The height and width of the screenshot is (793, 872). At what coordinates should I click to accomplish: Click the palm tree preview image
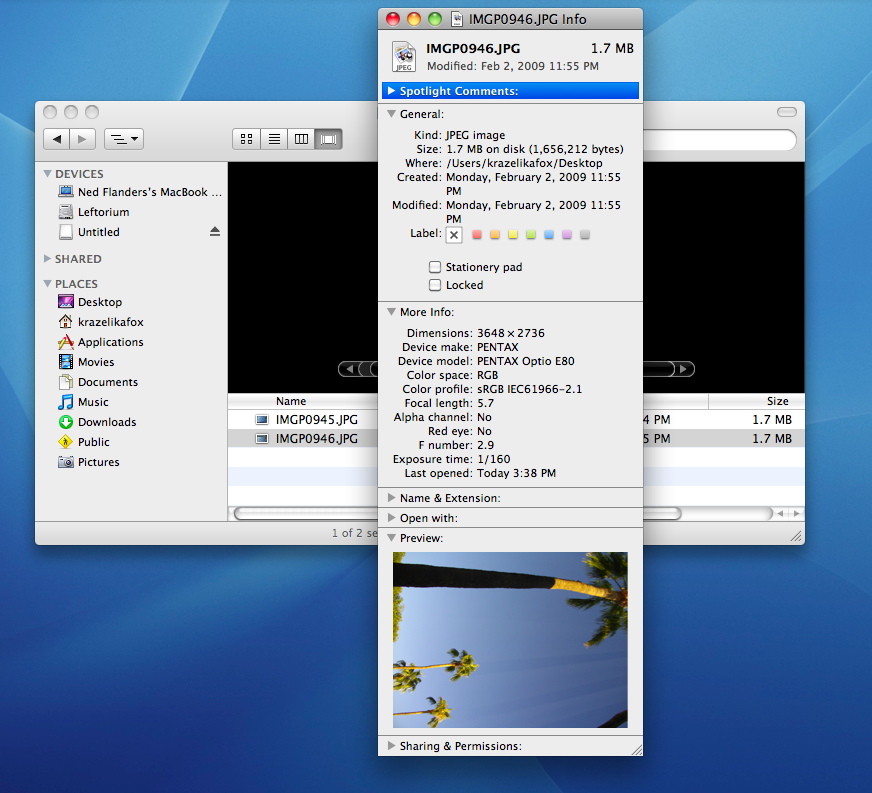tap(510, 640)
